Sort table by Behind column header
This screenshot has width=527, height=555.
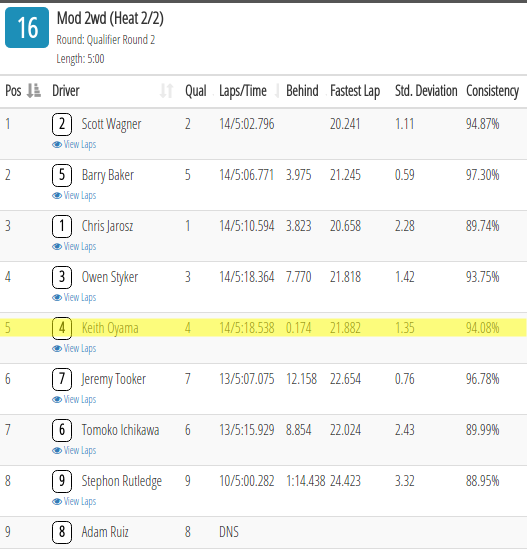[x=302, y=91]
